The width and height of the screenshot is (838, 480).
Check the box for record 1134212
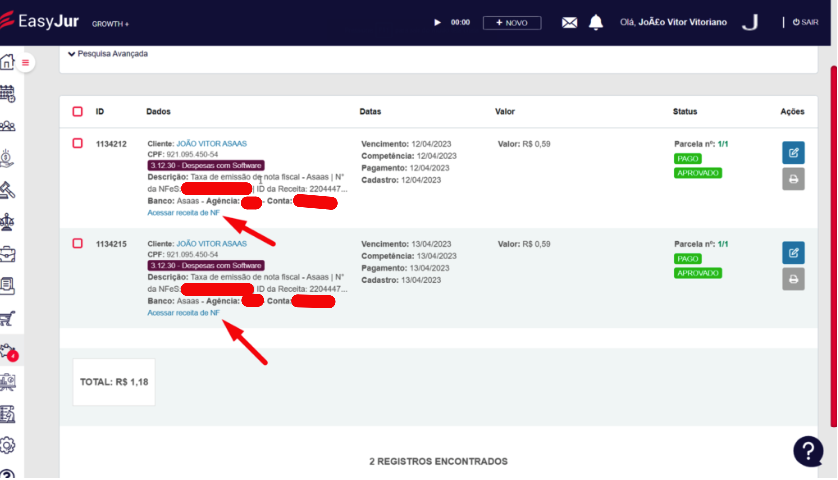pyautogui.click(x=77, y=143)
